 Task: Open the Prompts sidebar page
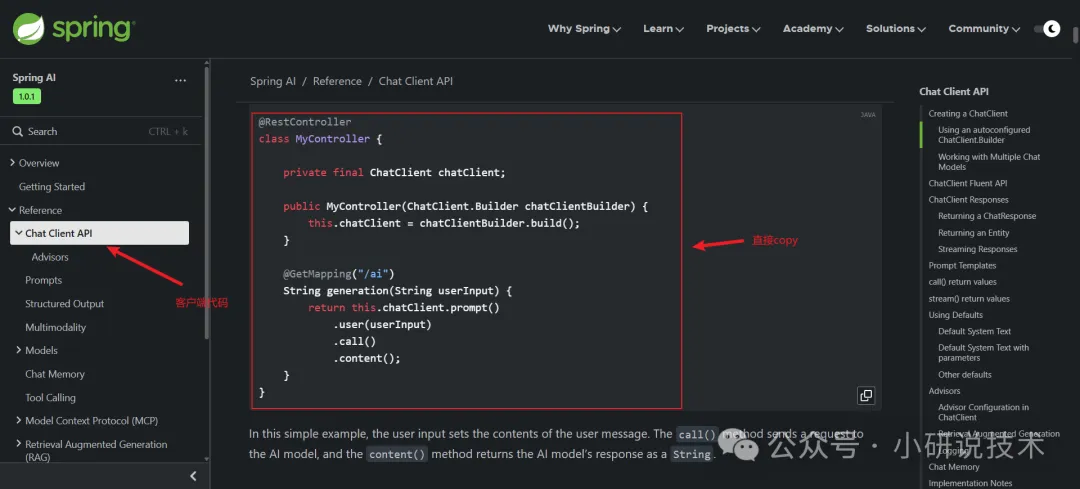(43, 280)
